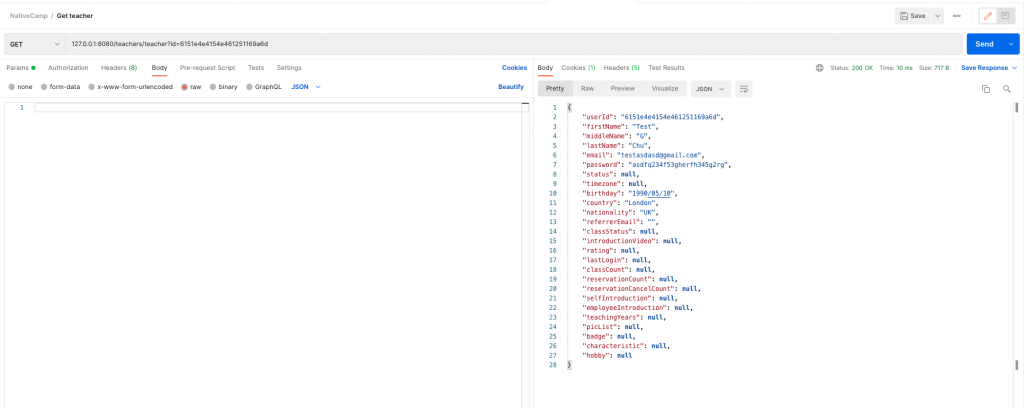Click the Get teacher request title
The image size is (1024, 408).
[x=74, y=15]
